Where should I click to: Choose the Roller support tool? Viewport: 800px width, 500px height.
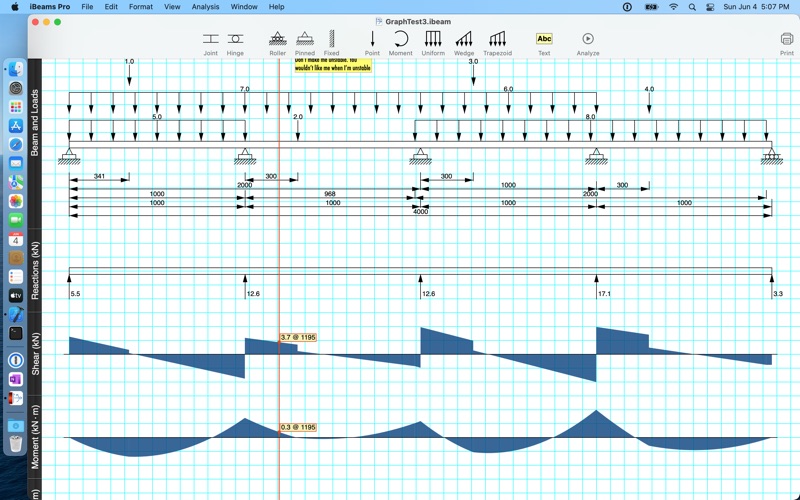click(x=278, y=43)
